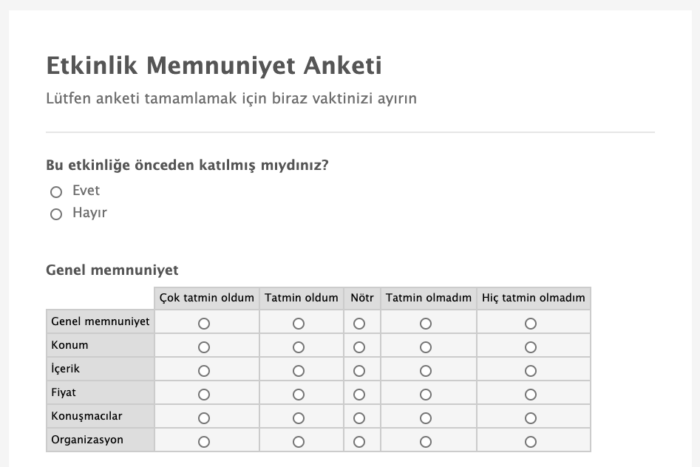Click the Fiyat row label

(x=64, y=393)
